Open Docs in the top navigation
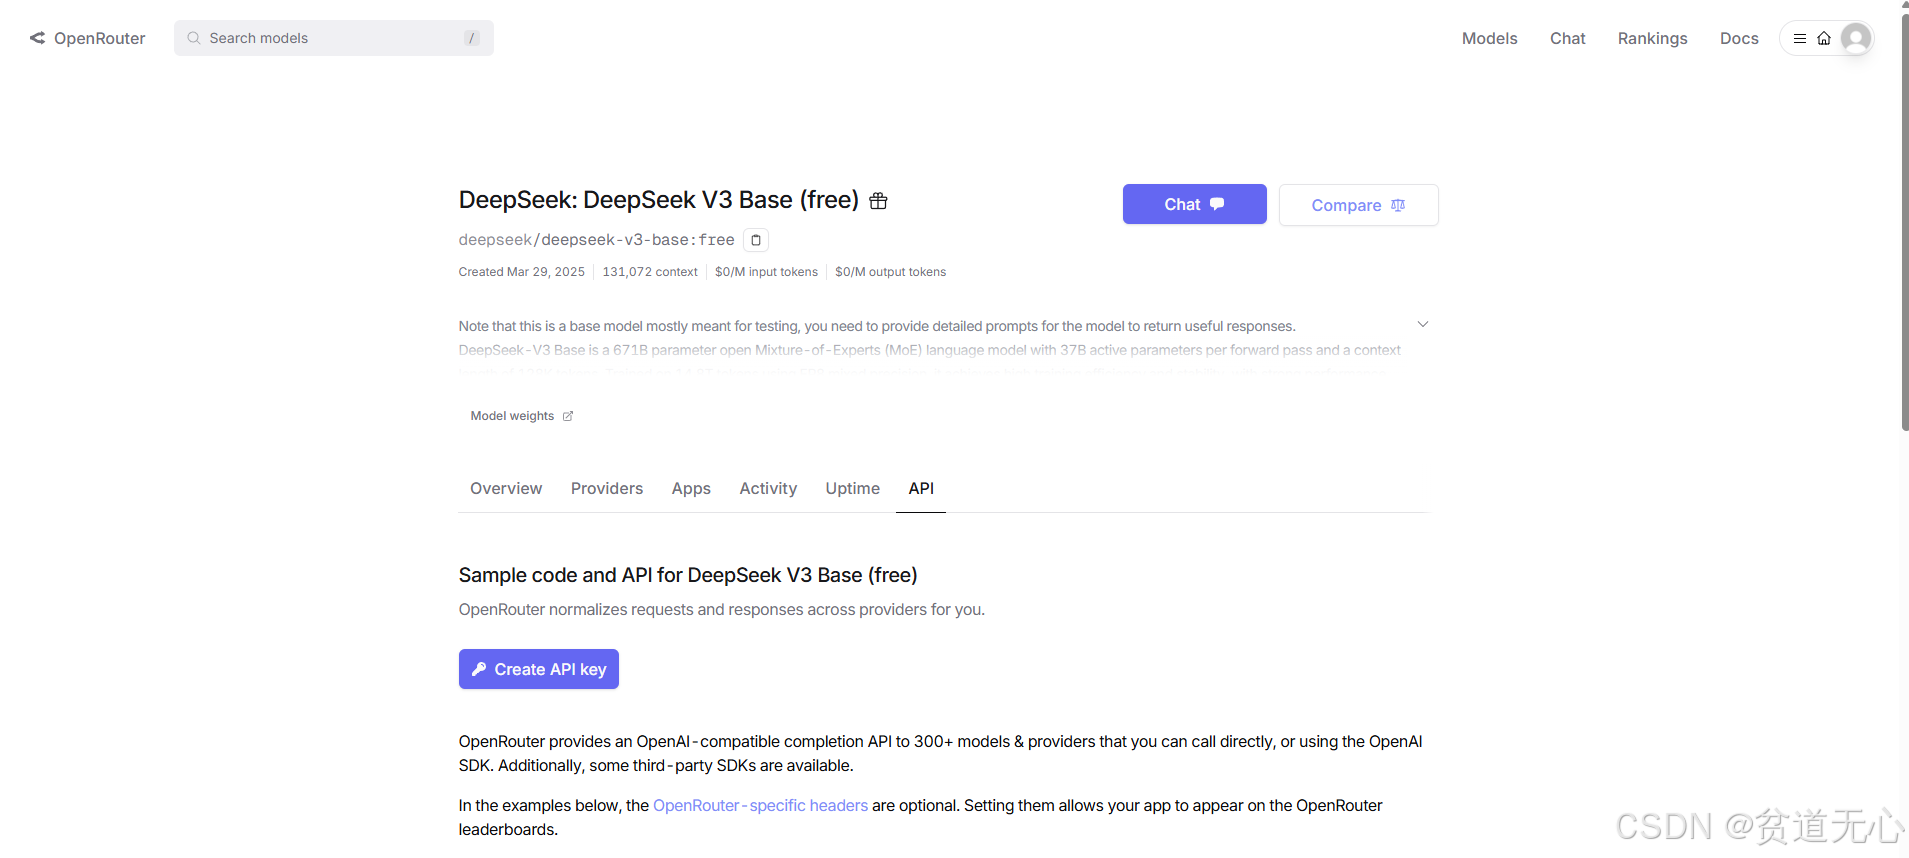Screen dimensions: 1909x858 [x=1739, y=38]
